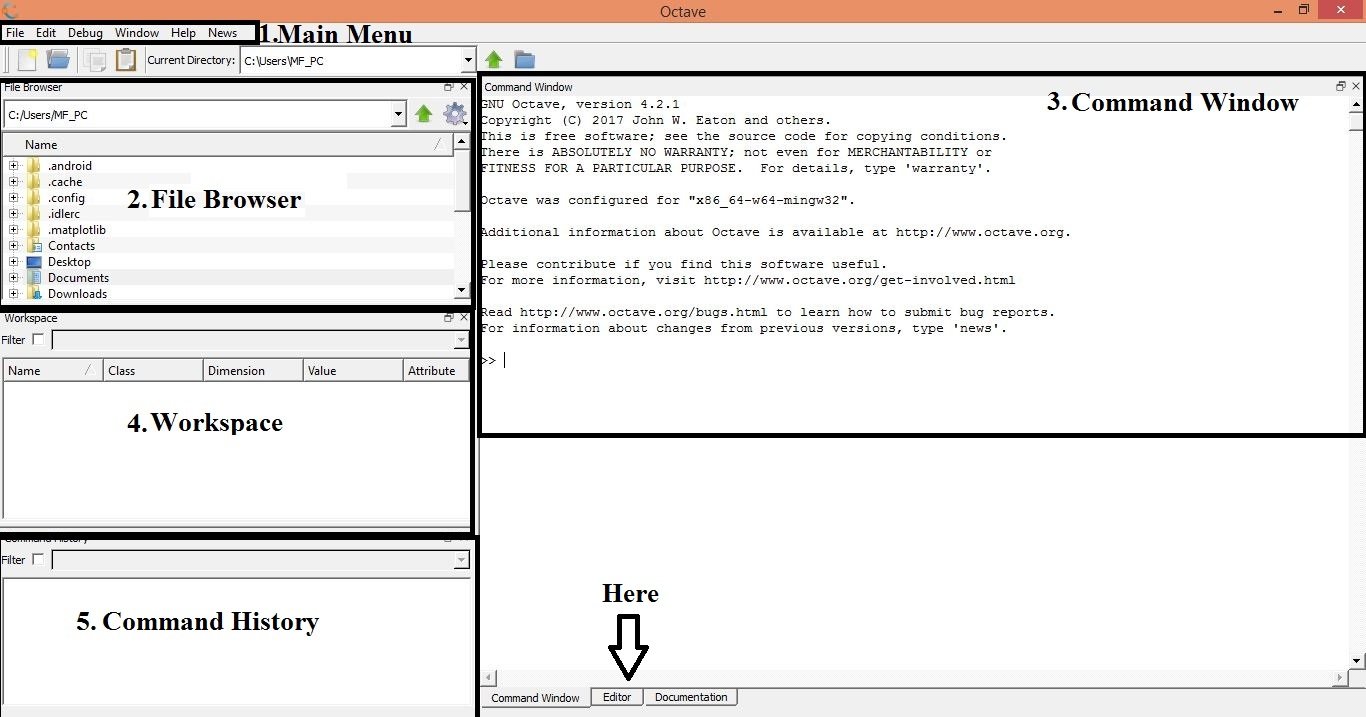Select the Command Window tab

coord(535,698)
